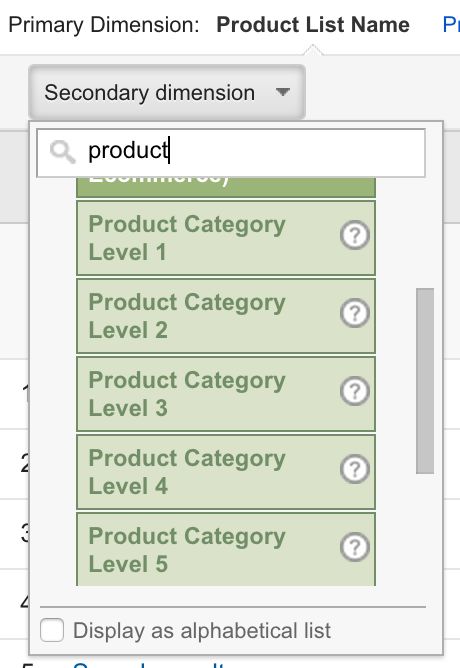Open the Secondary dimension dropdown
Image resolution: width=460 pixels, height=668 pixels.
(x=167, y=92)
